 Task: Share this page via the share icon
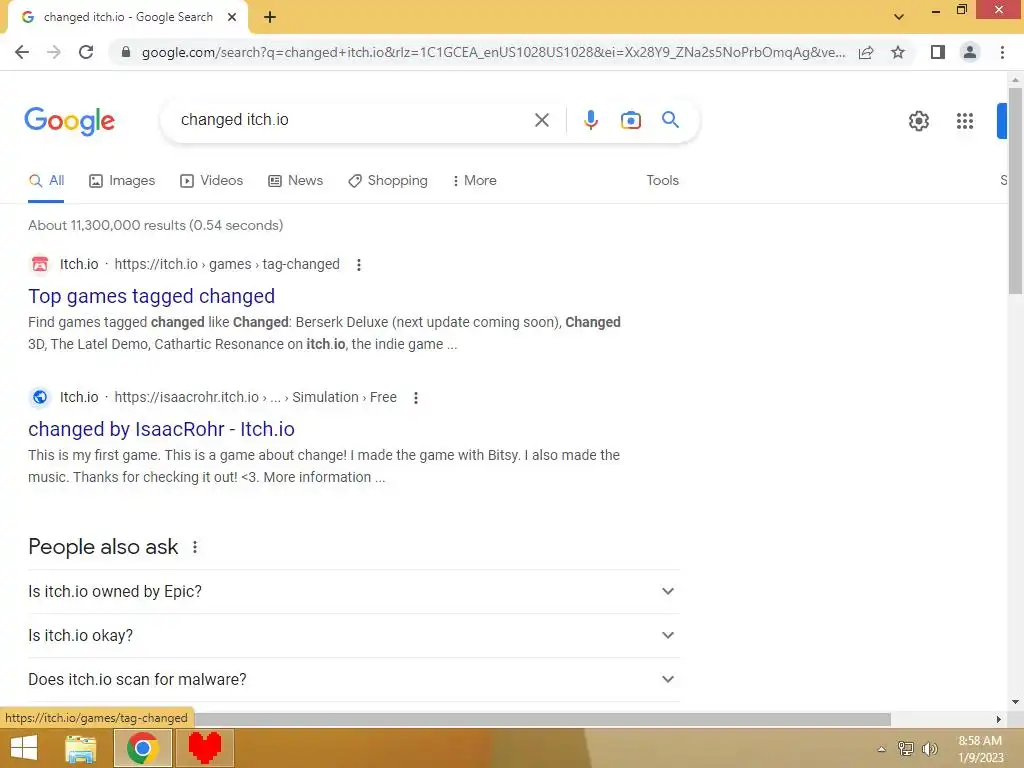click(x=866, y=52)
